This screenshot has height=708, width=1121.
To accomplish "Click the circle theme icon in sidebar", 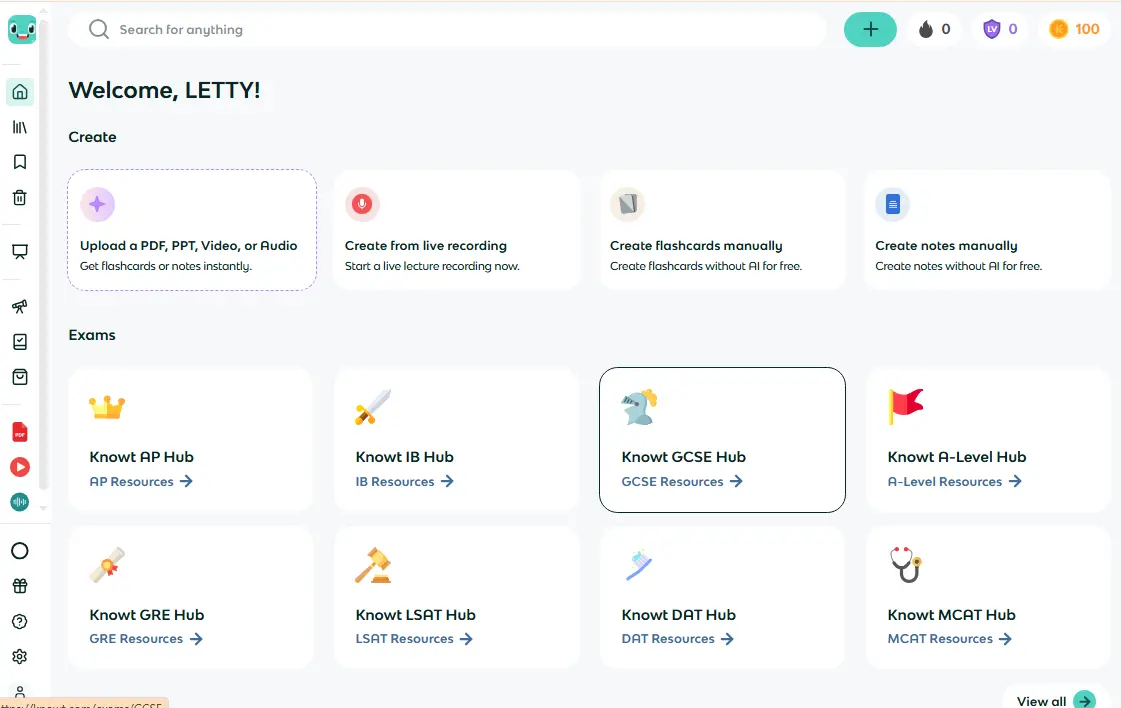I will 20,551.
